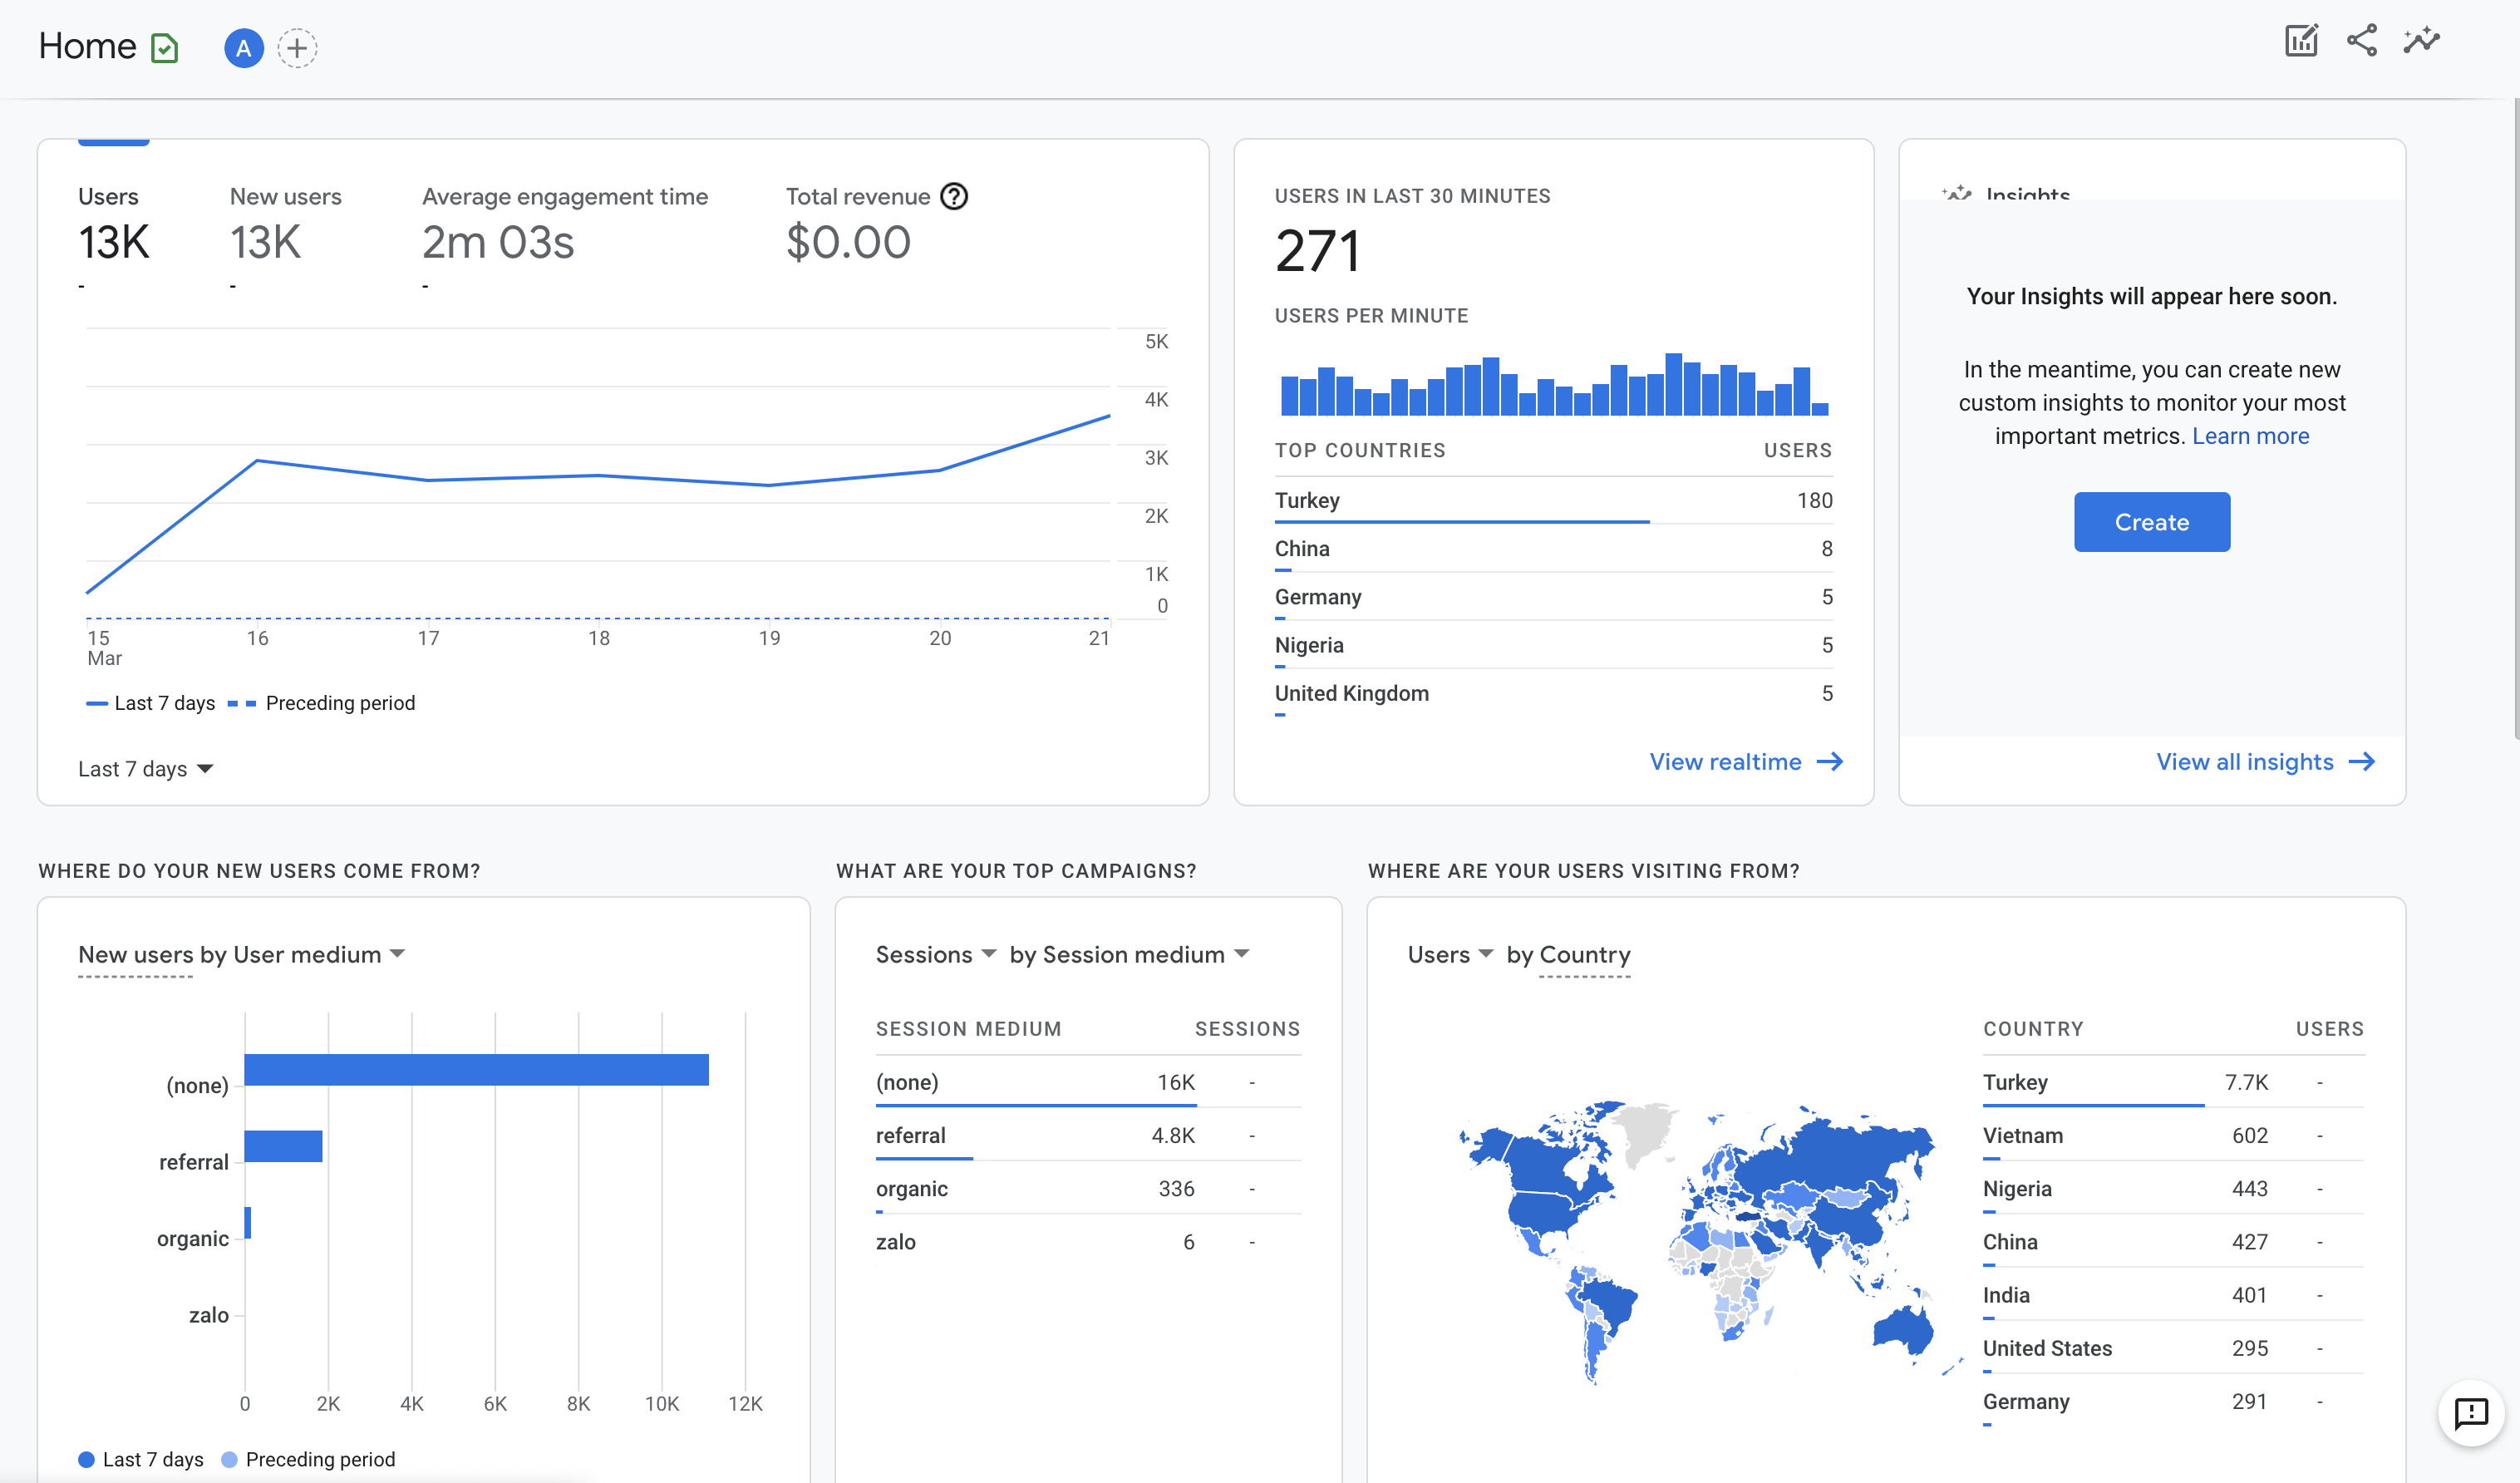Click the Insights panel header icon
Image resolution: width=2520 pixels, height=1483 pixels.
(x=1959, y=194)
